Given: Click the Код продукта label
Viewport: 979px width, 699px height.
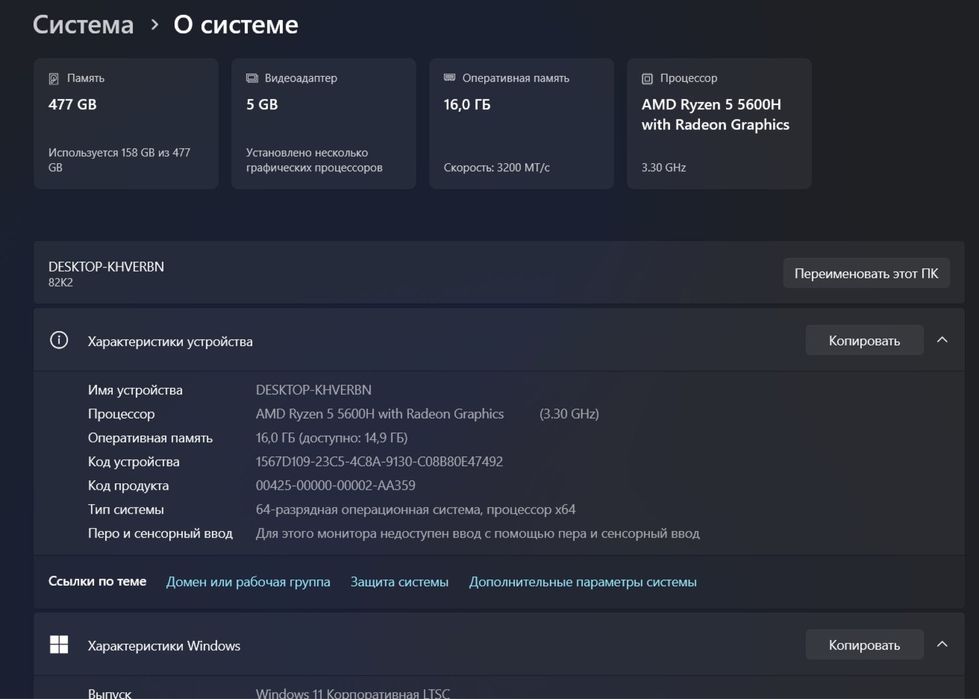Looking at the screenshot, I should [x=129, y=486].
